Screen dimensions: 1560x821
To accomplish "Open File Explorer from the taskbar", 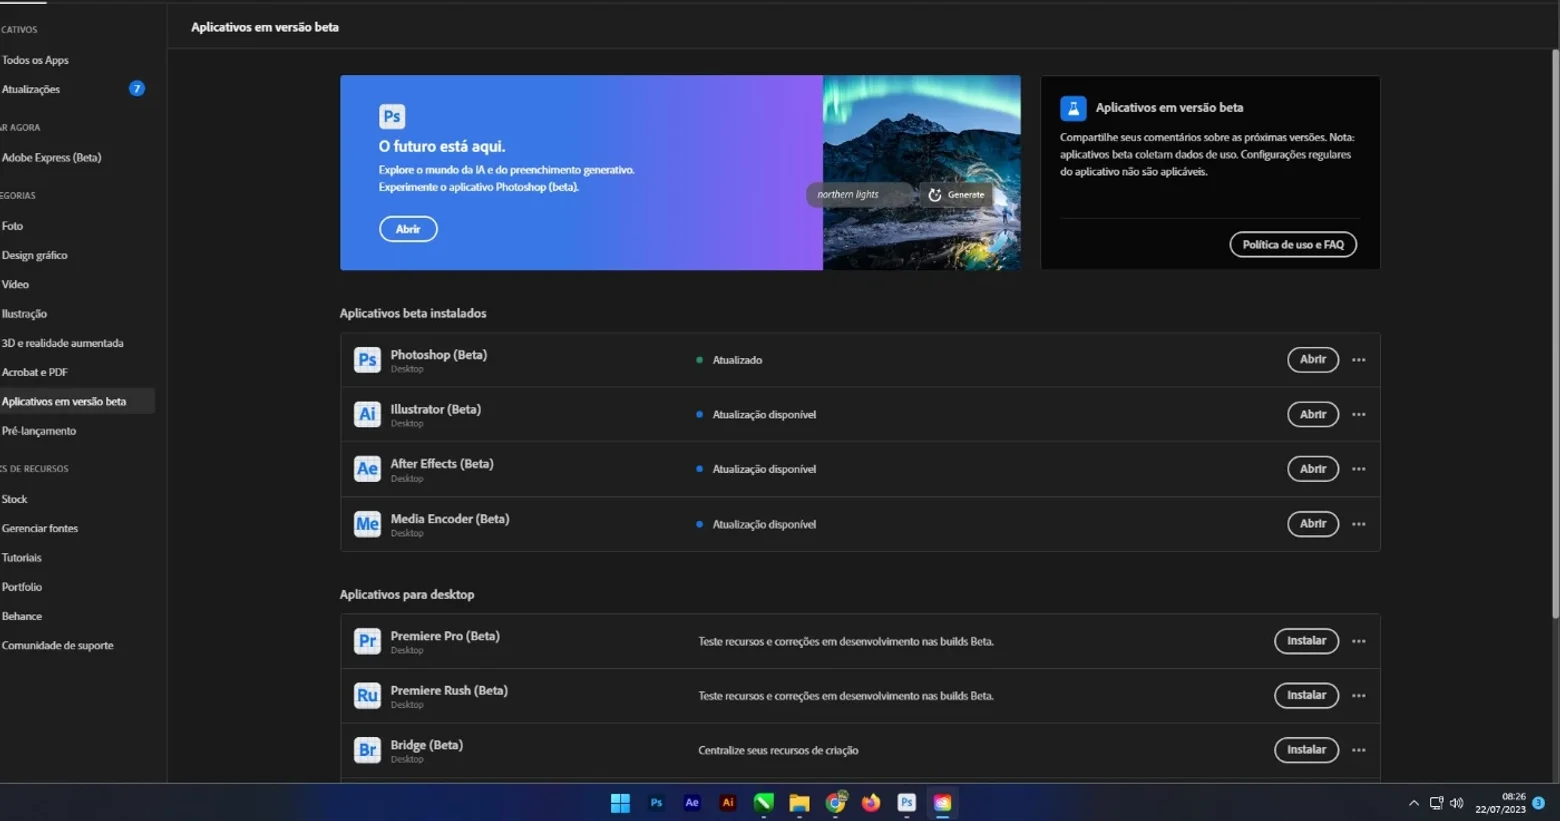I will [799, 803].
